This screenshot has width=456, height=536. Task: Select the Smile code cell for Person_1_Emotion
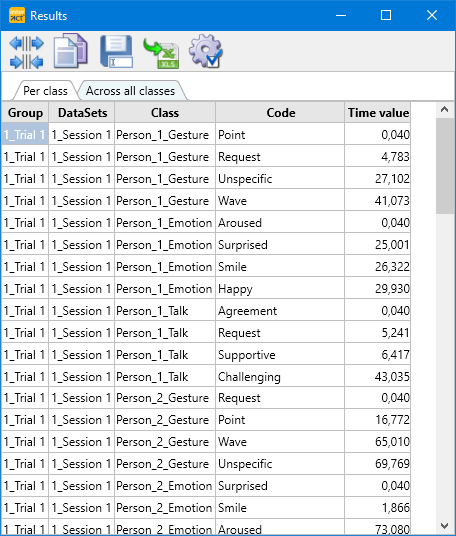pos(280,267)
